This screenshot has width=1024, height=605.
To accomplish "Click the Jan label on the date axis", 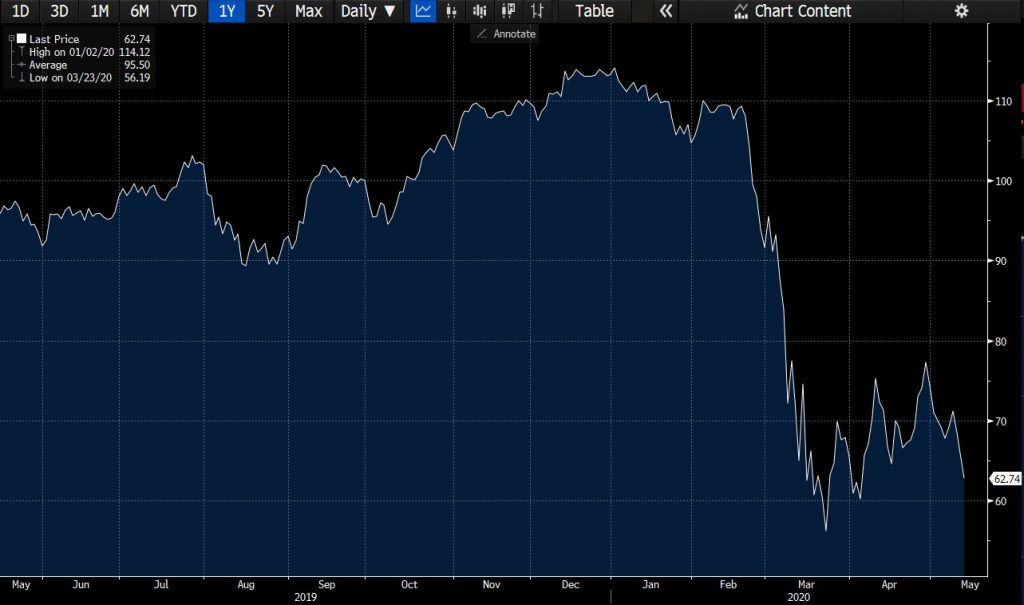I will tap(650, 584).
